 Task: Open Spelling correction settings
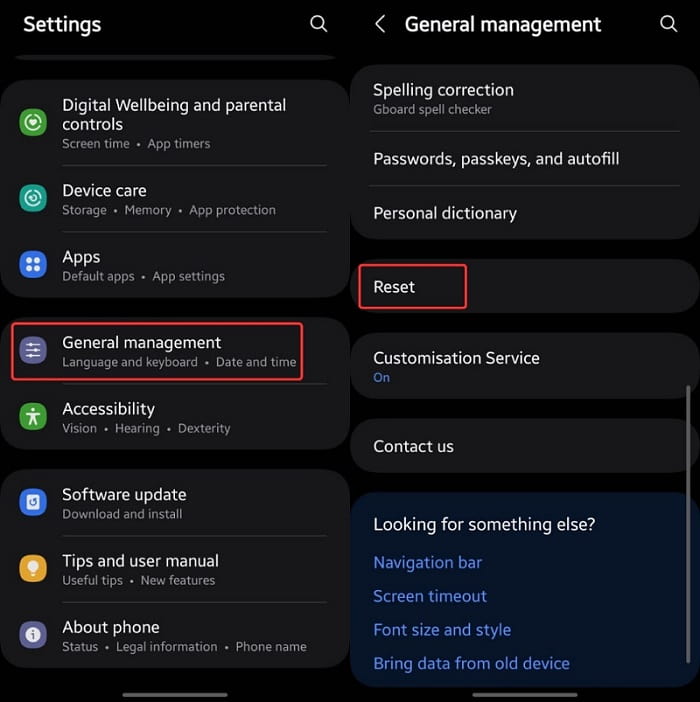(525, 98)
